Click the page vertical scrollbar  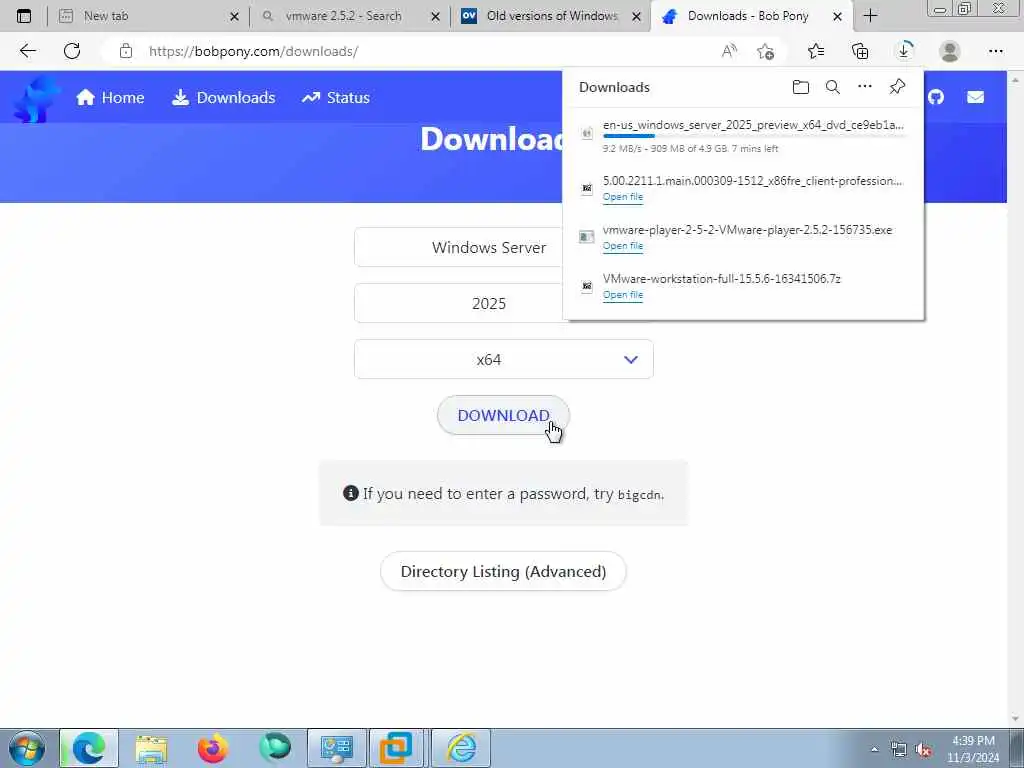coord(1016,398)
